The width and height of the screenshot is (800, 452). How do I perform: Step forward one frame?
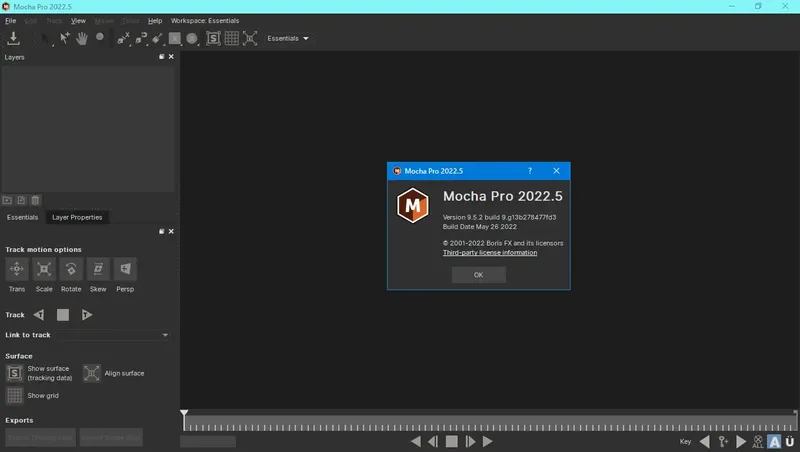470,441
